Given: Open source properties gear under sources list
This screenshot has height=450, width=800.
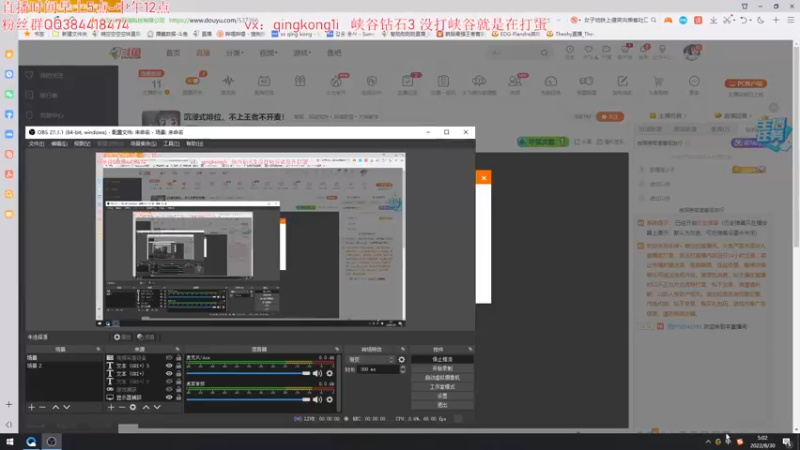Looking at the screenshot, I should (x=133, y=407).
